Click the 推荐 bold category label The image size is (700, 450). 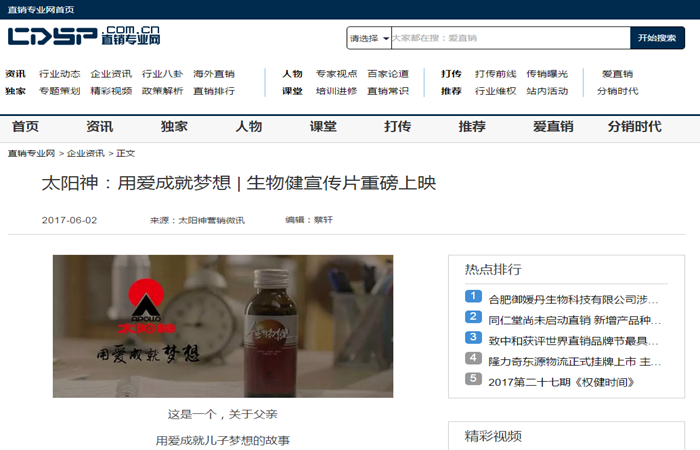click(451, 91)
